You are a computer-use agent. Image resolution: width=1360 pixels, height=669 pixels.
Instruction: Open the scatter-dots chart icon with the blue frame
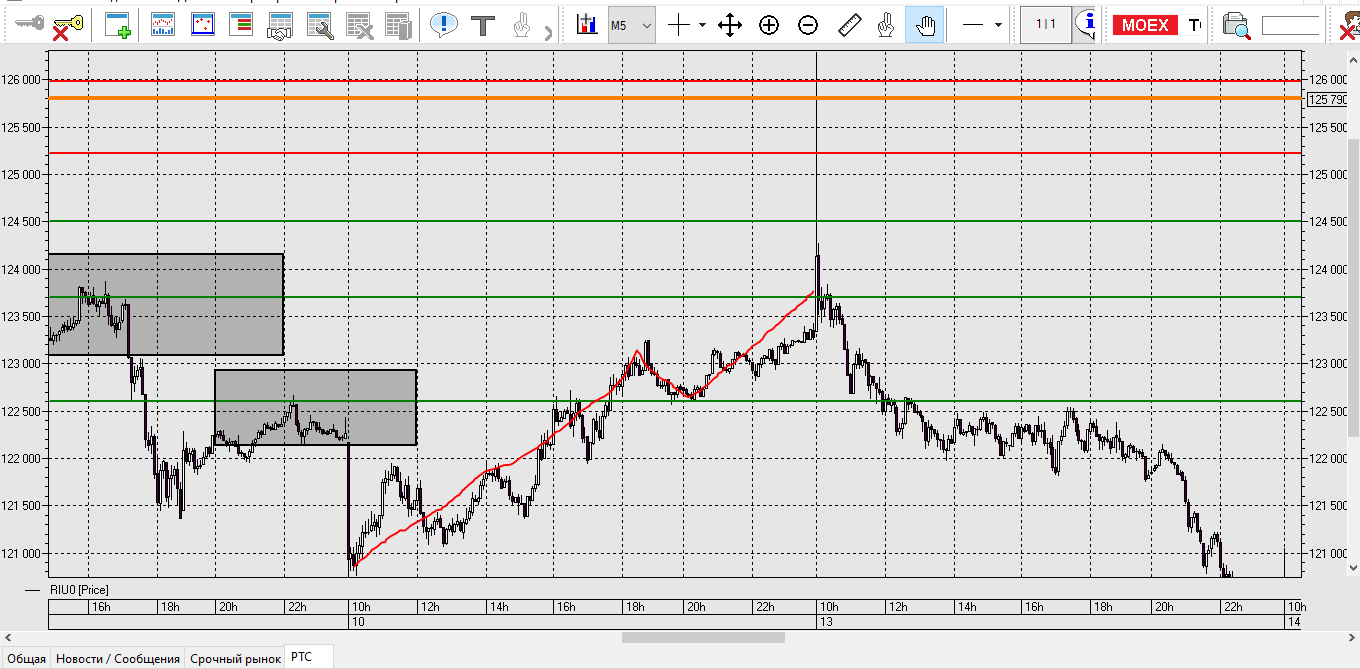(x=203, y=25)
